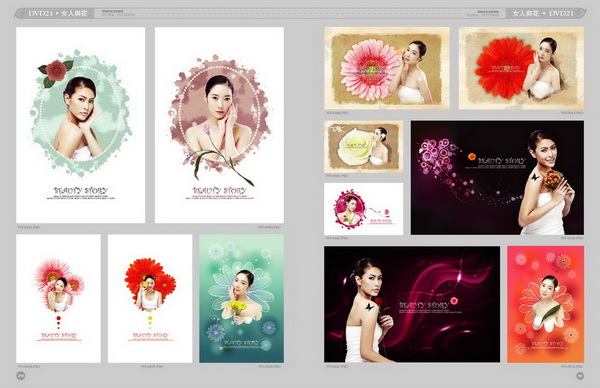Open the pink gerbera beige landscape thumbnail
This screenshot has width=600, height=388.
pyautogui.click(x=387, y=68)
